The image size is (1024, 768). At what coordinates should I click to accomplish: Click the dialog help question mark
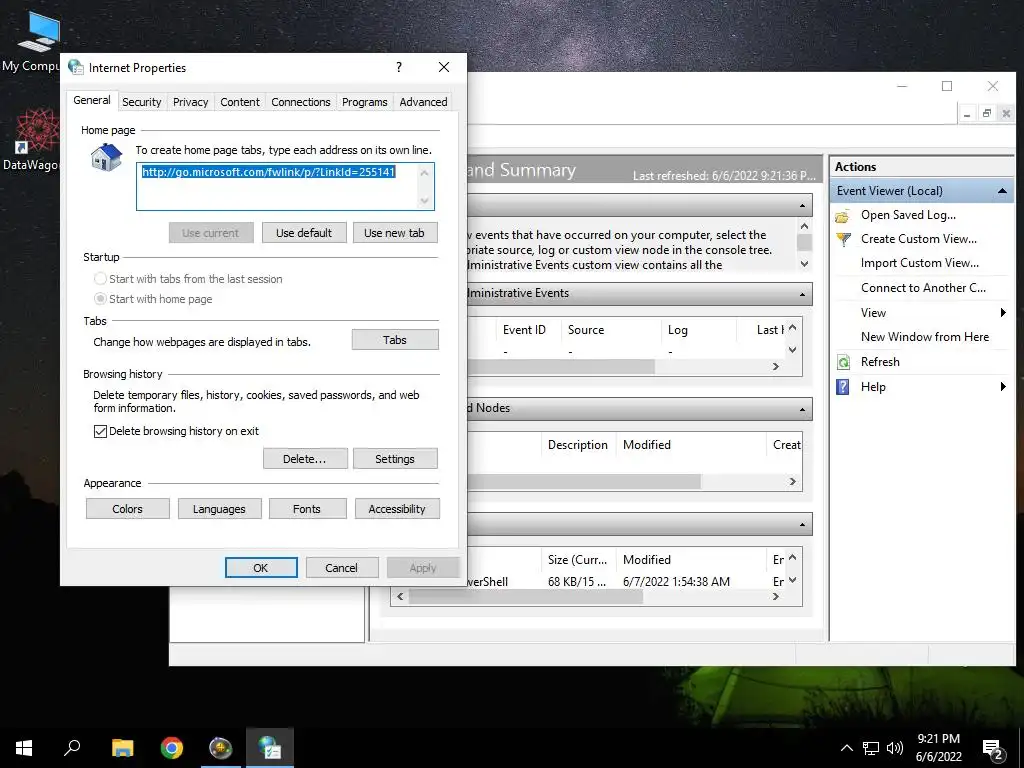coord(399,67)
